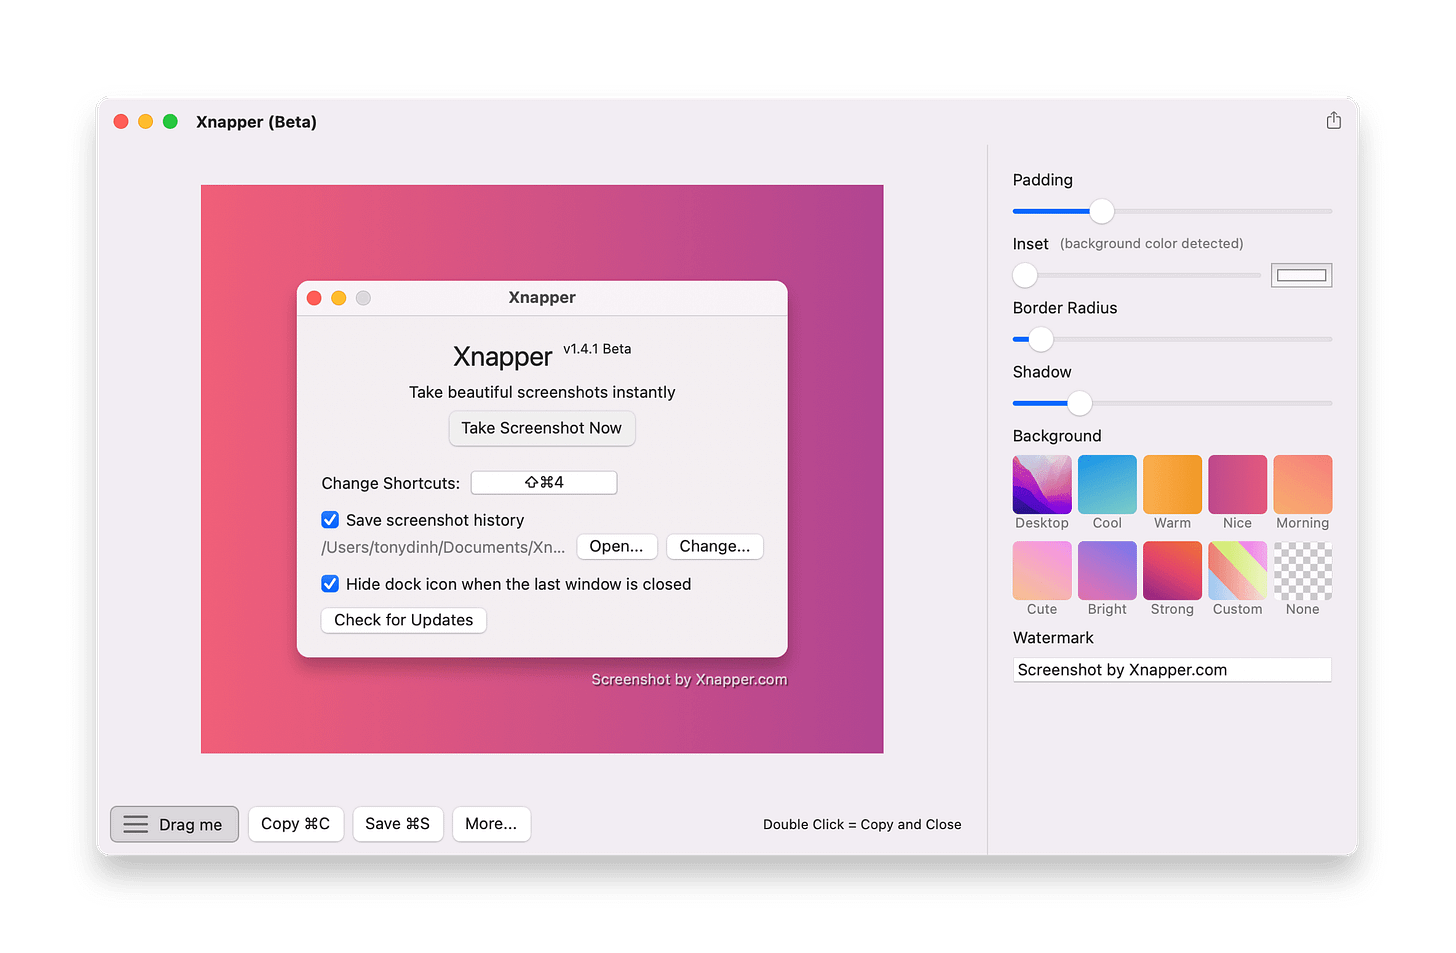This screenshot has width=1456, height=953.
Task: Click the v1.4.1 Beta version label
Action: (x=597, y=349)
